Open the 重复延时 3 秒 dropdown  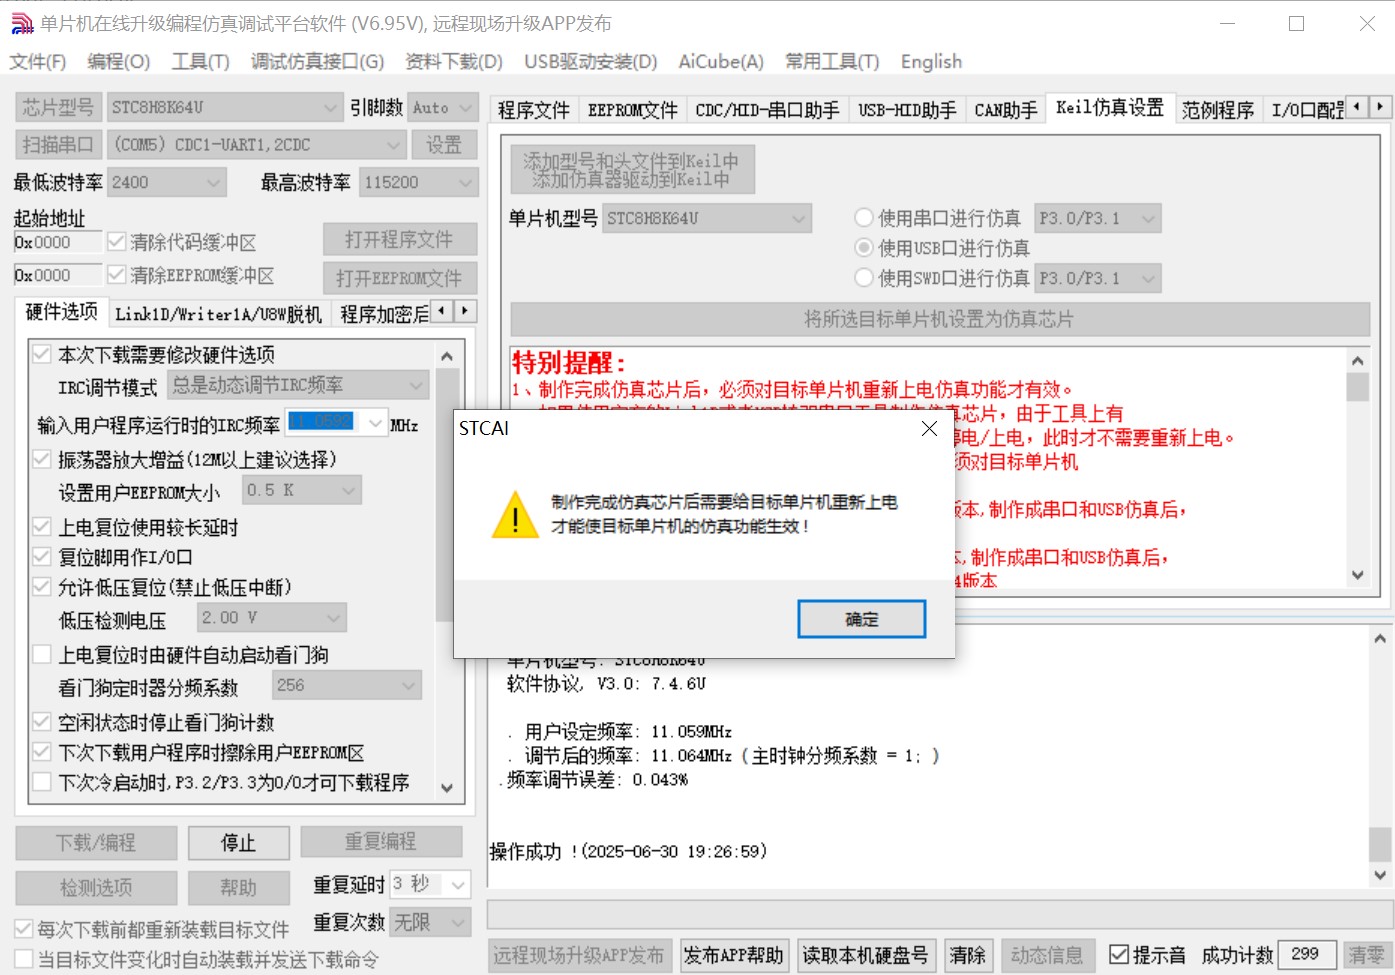pos(429,884)
